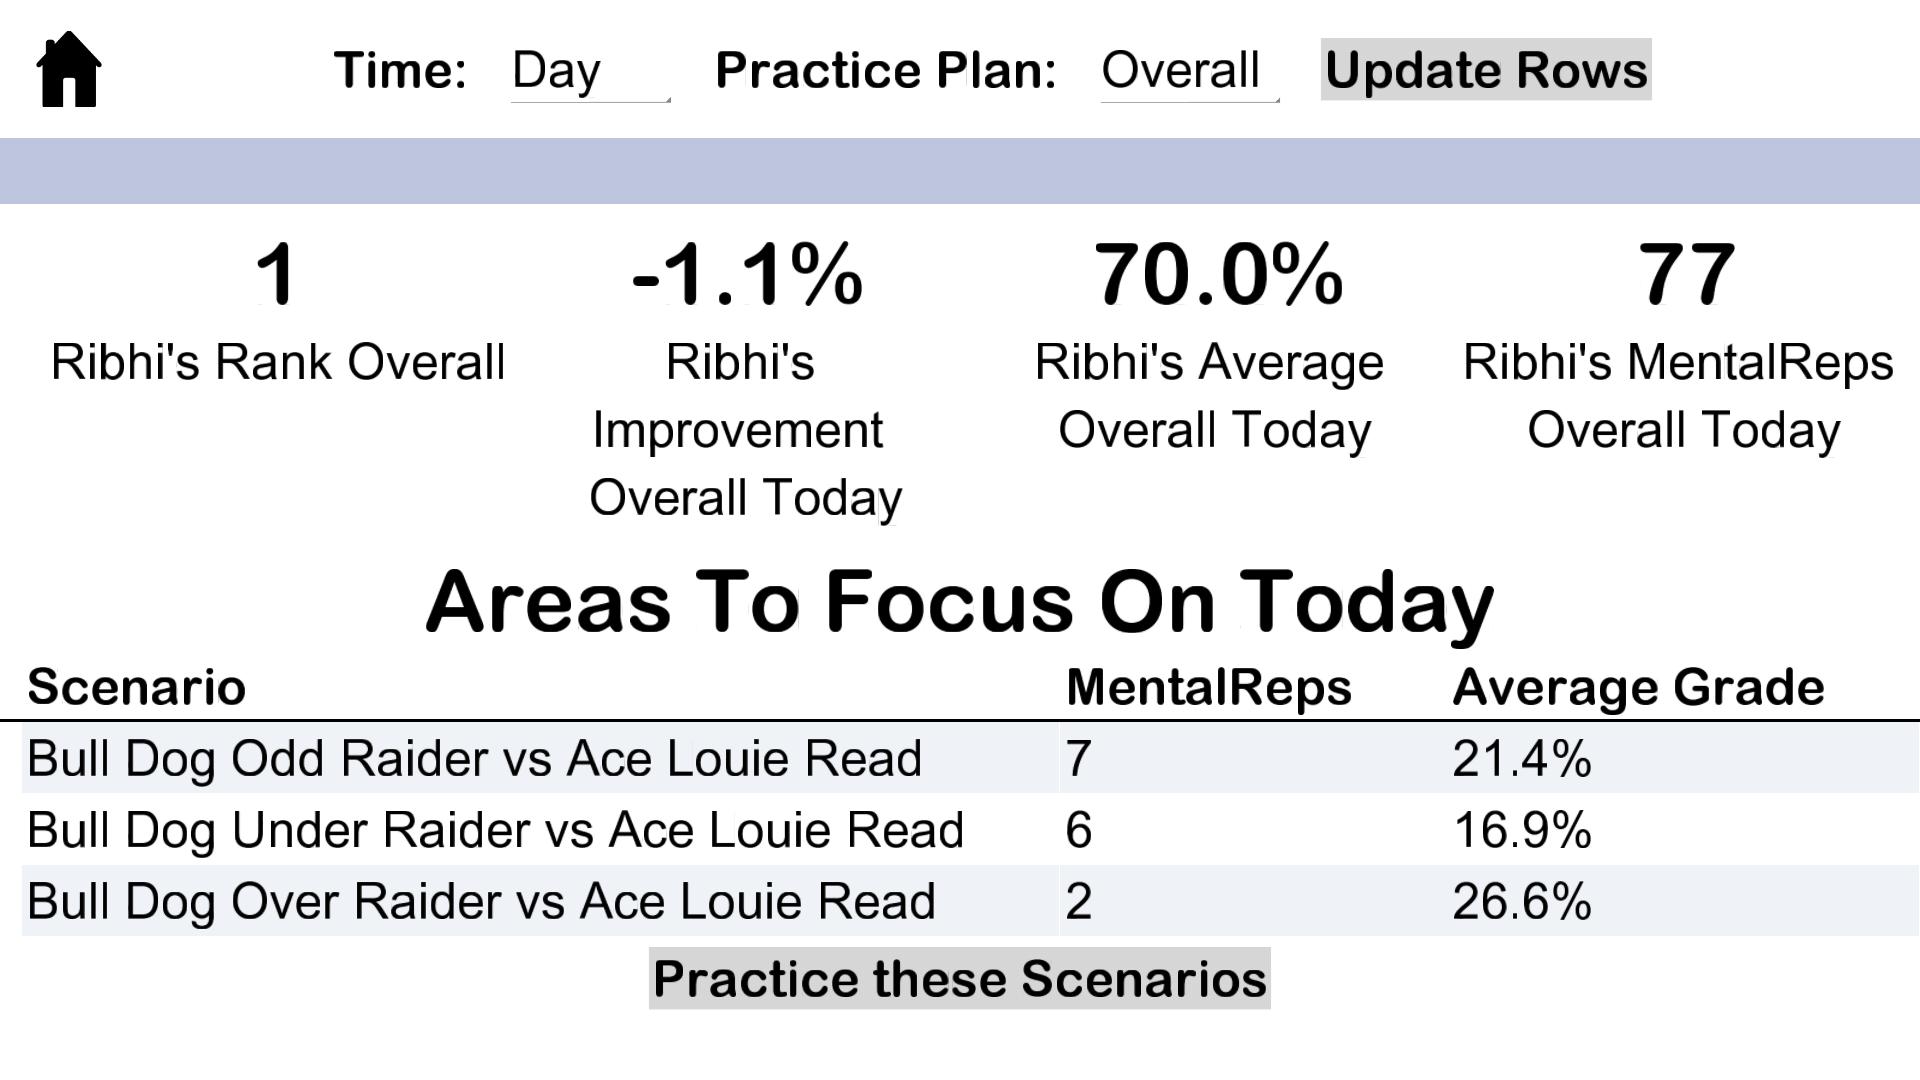Go to the home screen icon

68,69
